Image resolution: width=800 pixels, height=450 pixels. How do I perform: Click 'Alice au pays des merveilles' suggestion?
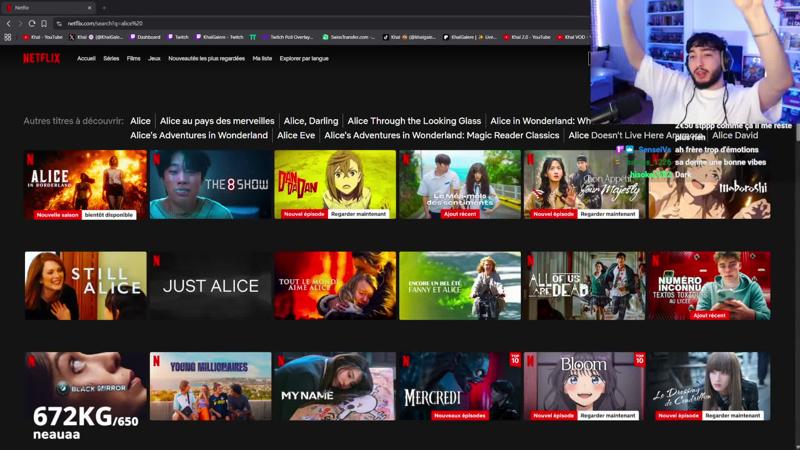217,121
